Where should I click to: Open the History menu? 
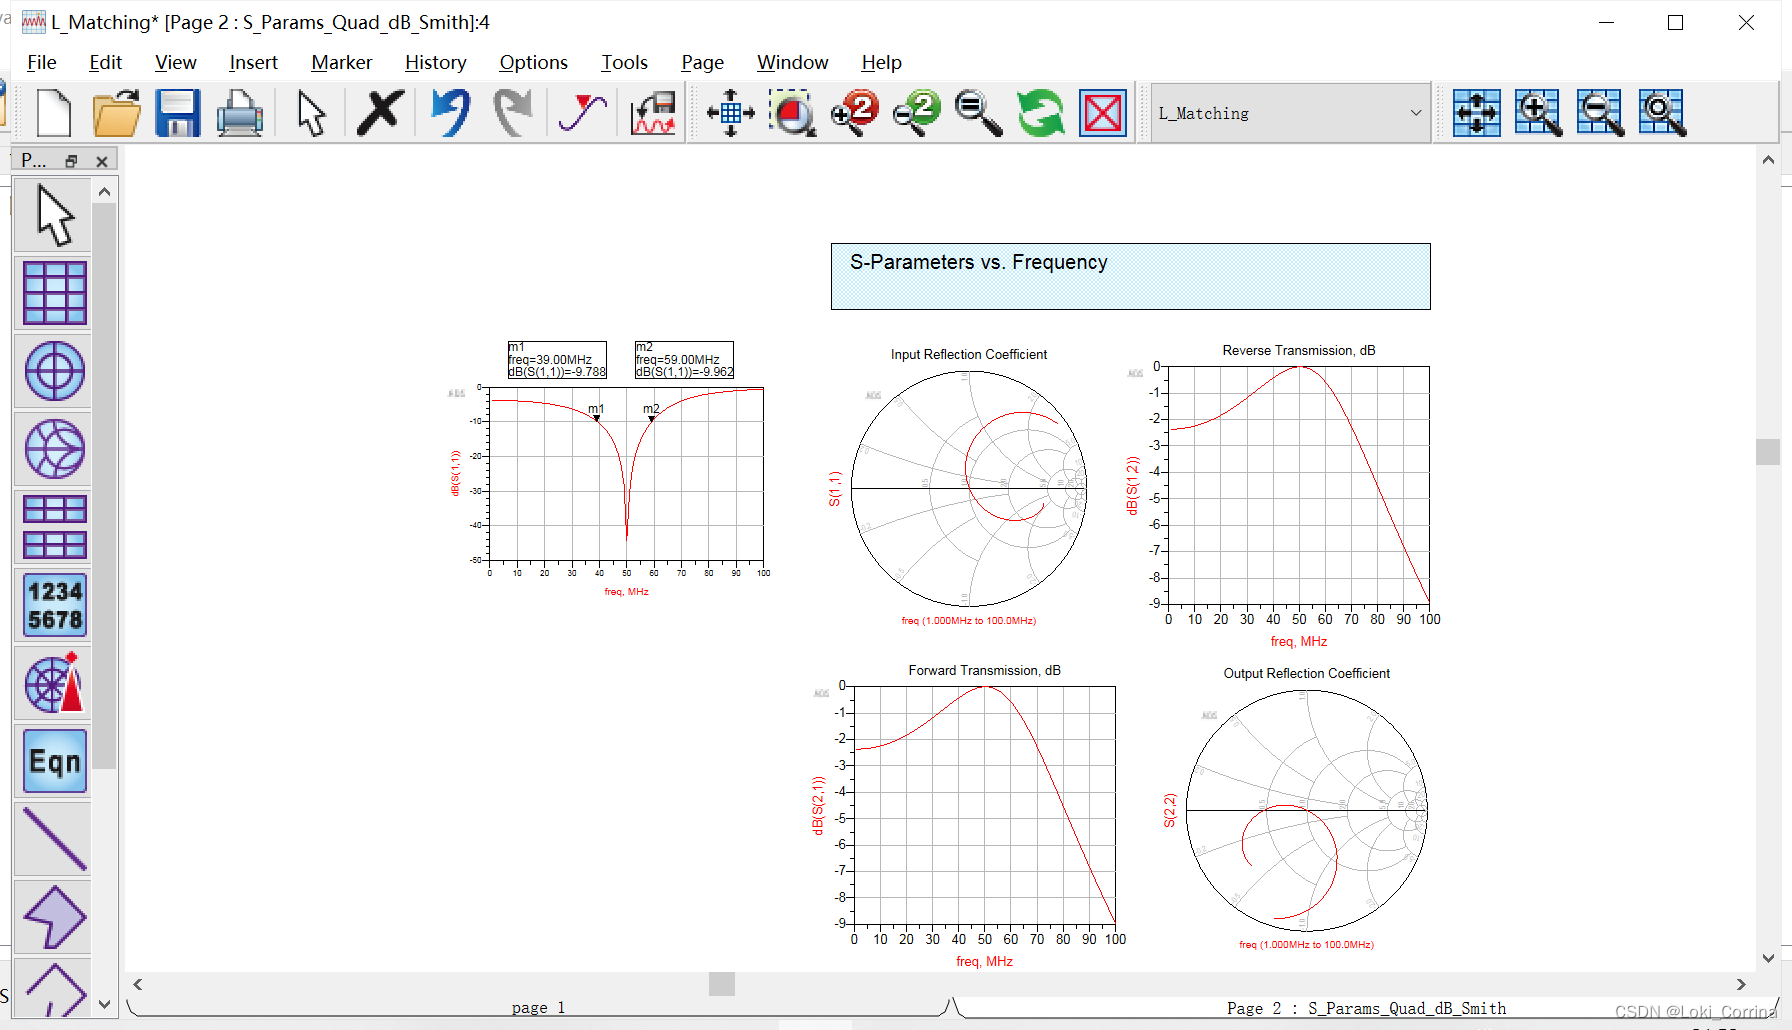tap(435, 62)
